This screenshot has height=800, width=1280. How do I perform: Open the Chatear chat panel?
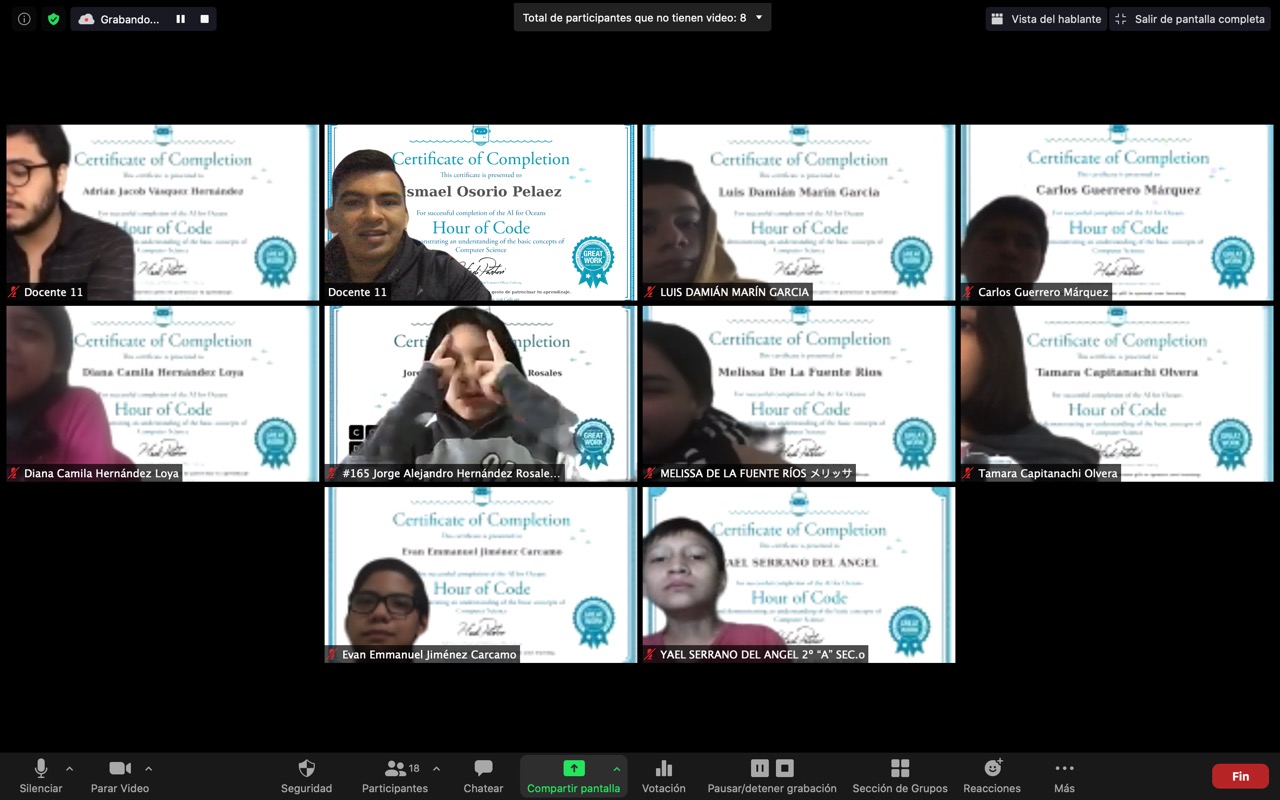point(483,776)
